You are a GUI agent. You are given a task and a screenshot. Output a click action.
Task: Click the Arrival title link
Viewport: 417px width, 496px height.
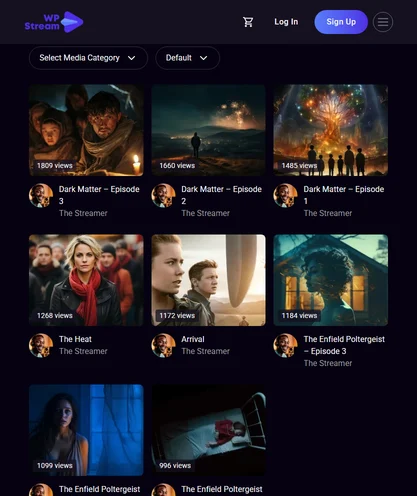pyautogui.click(x=193, y=339)
